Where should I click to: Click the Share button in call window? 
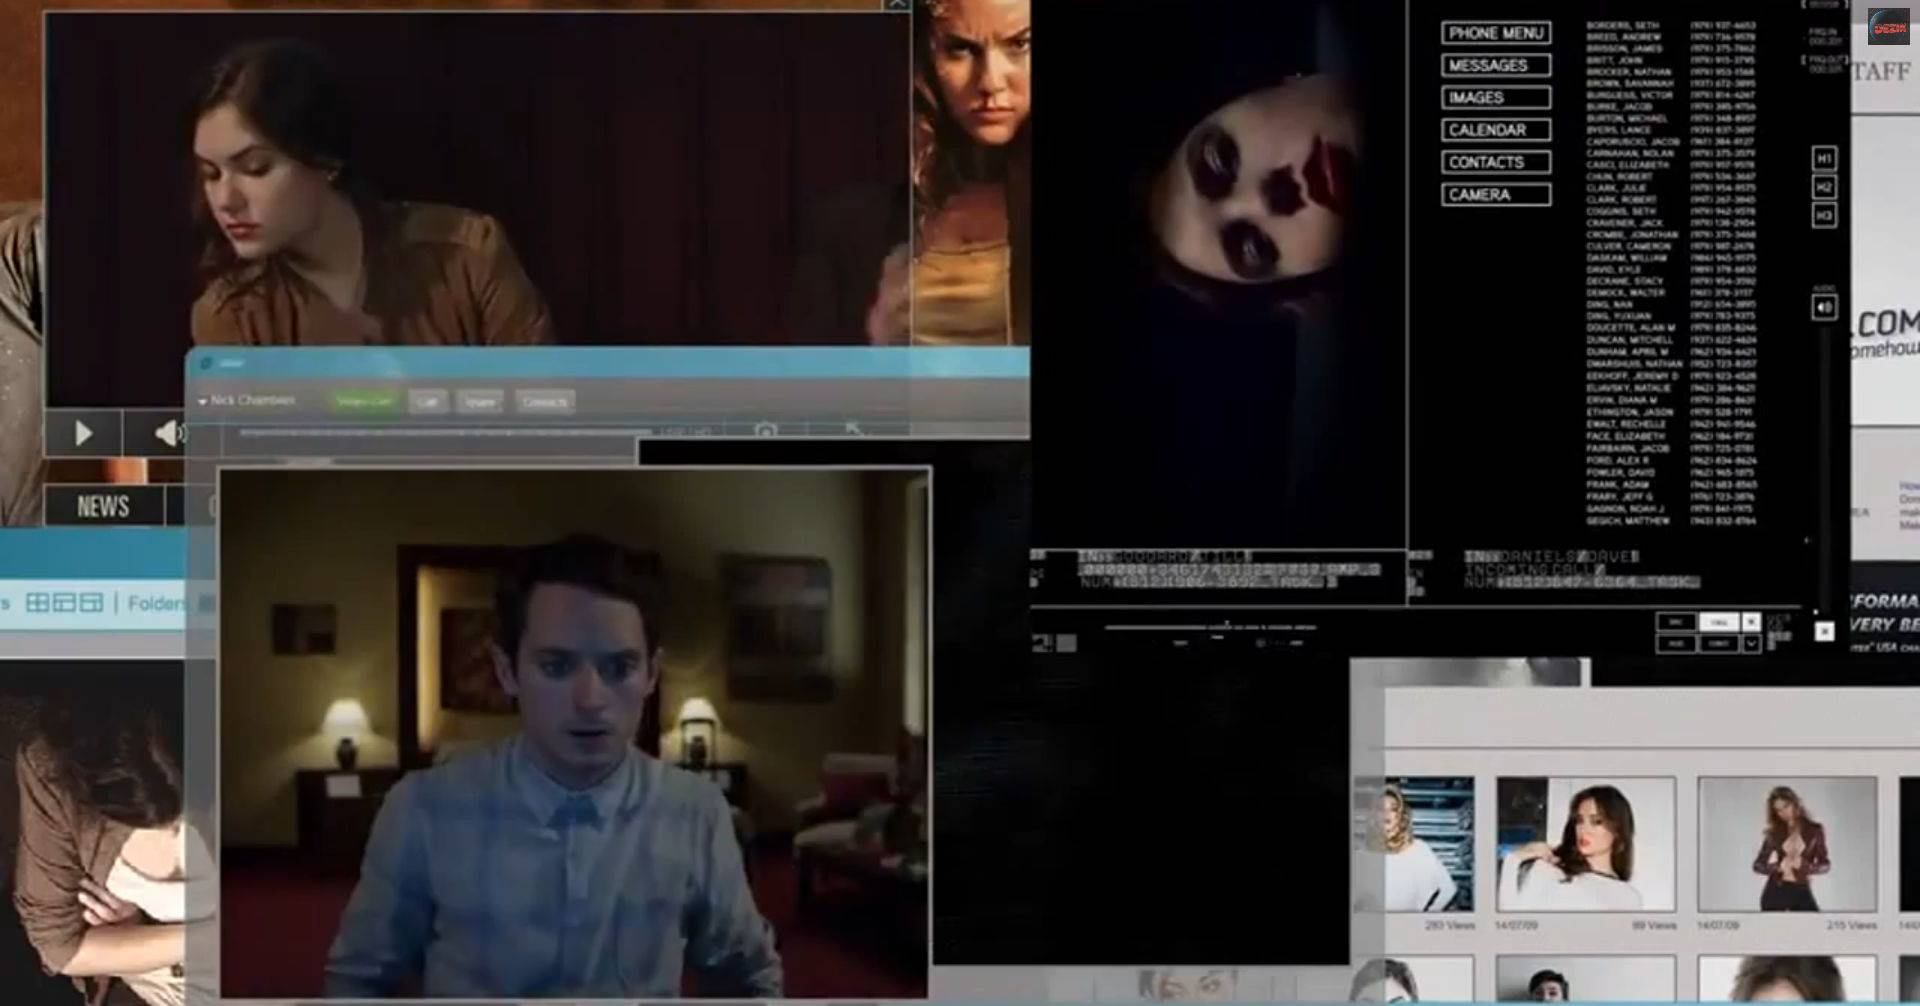(480, 402)
